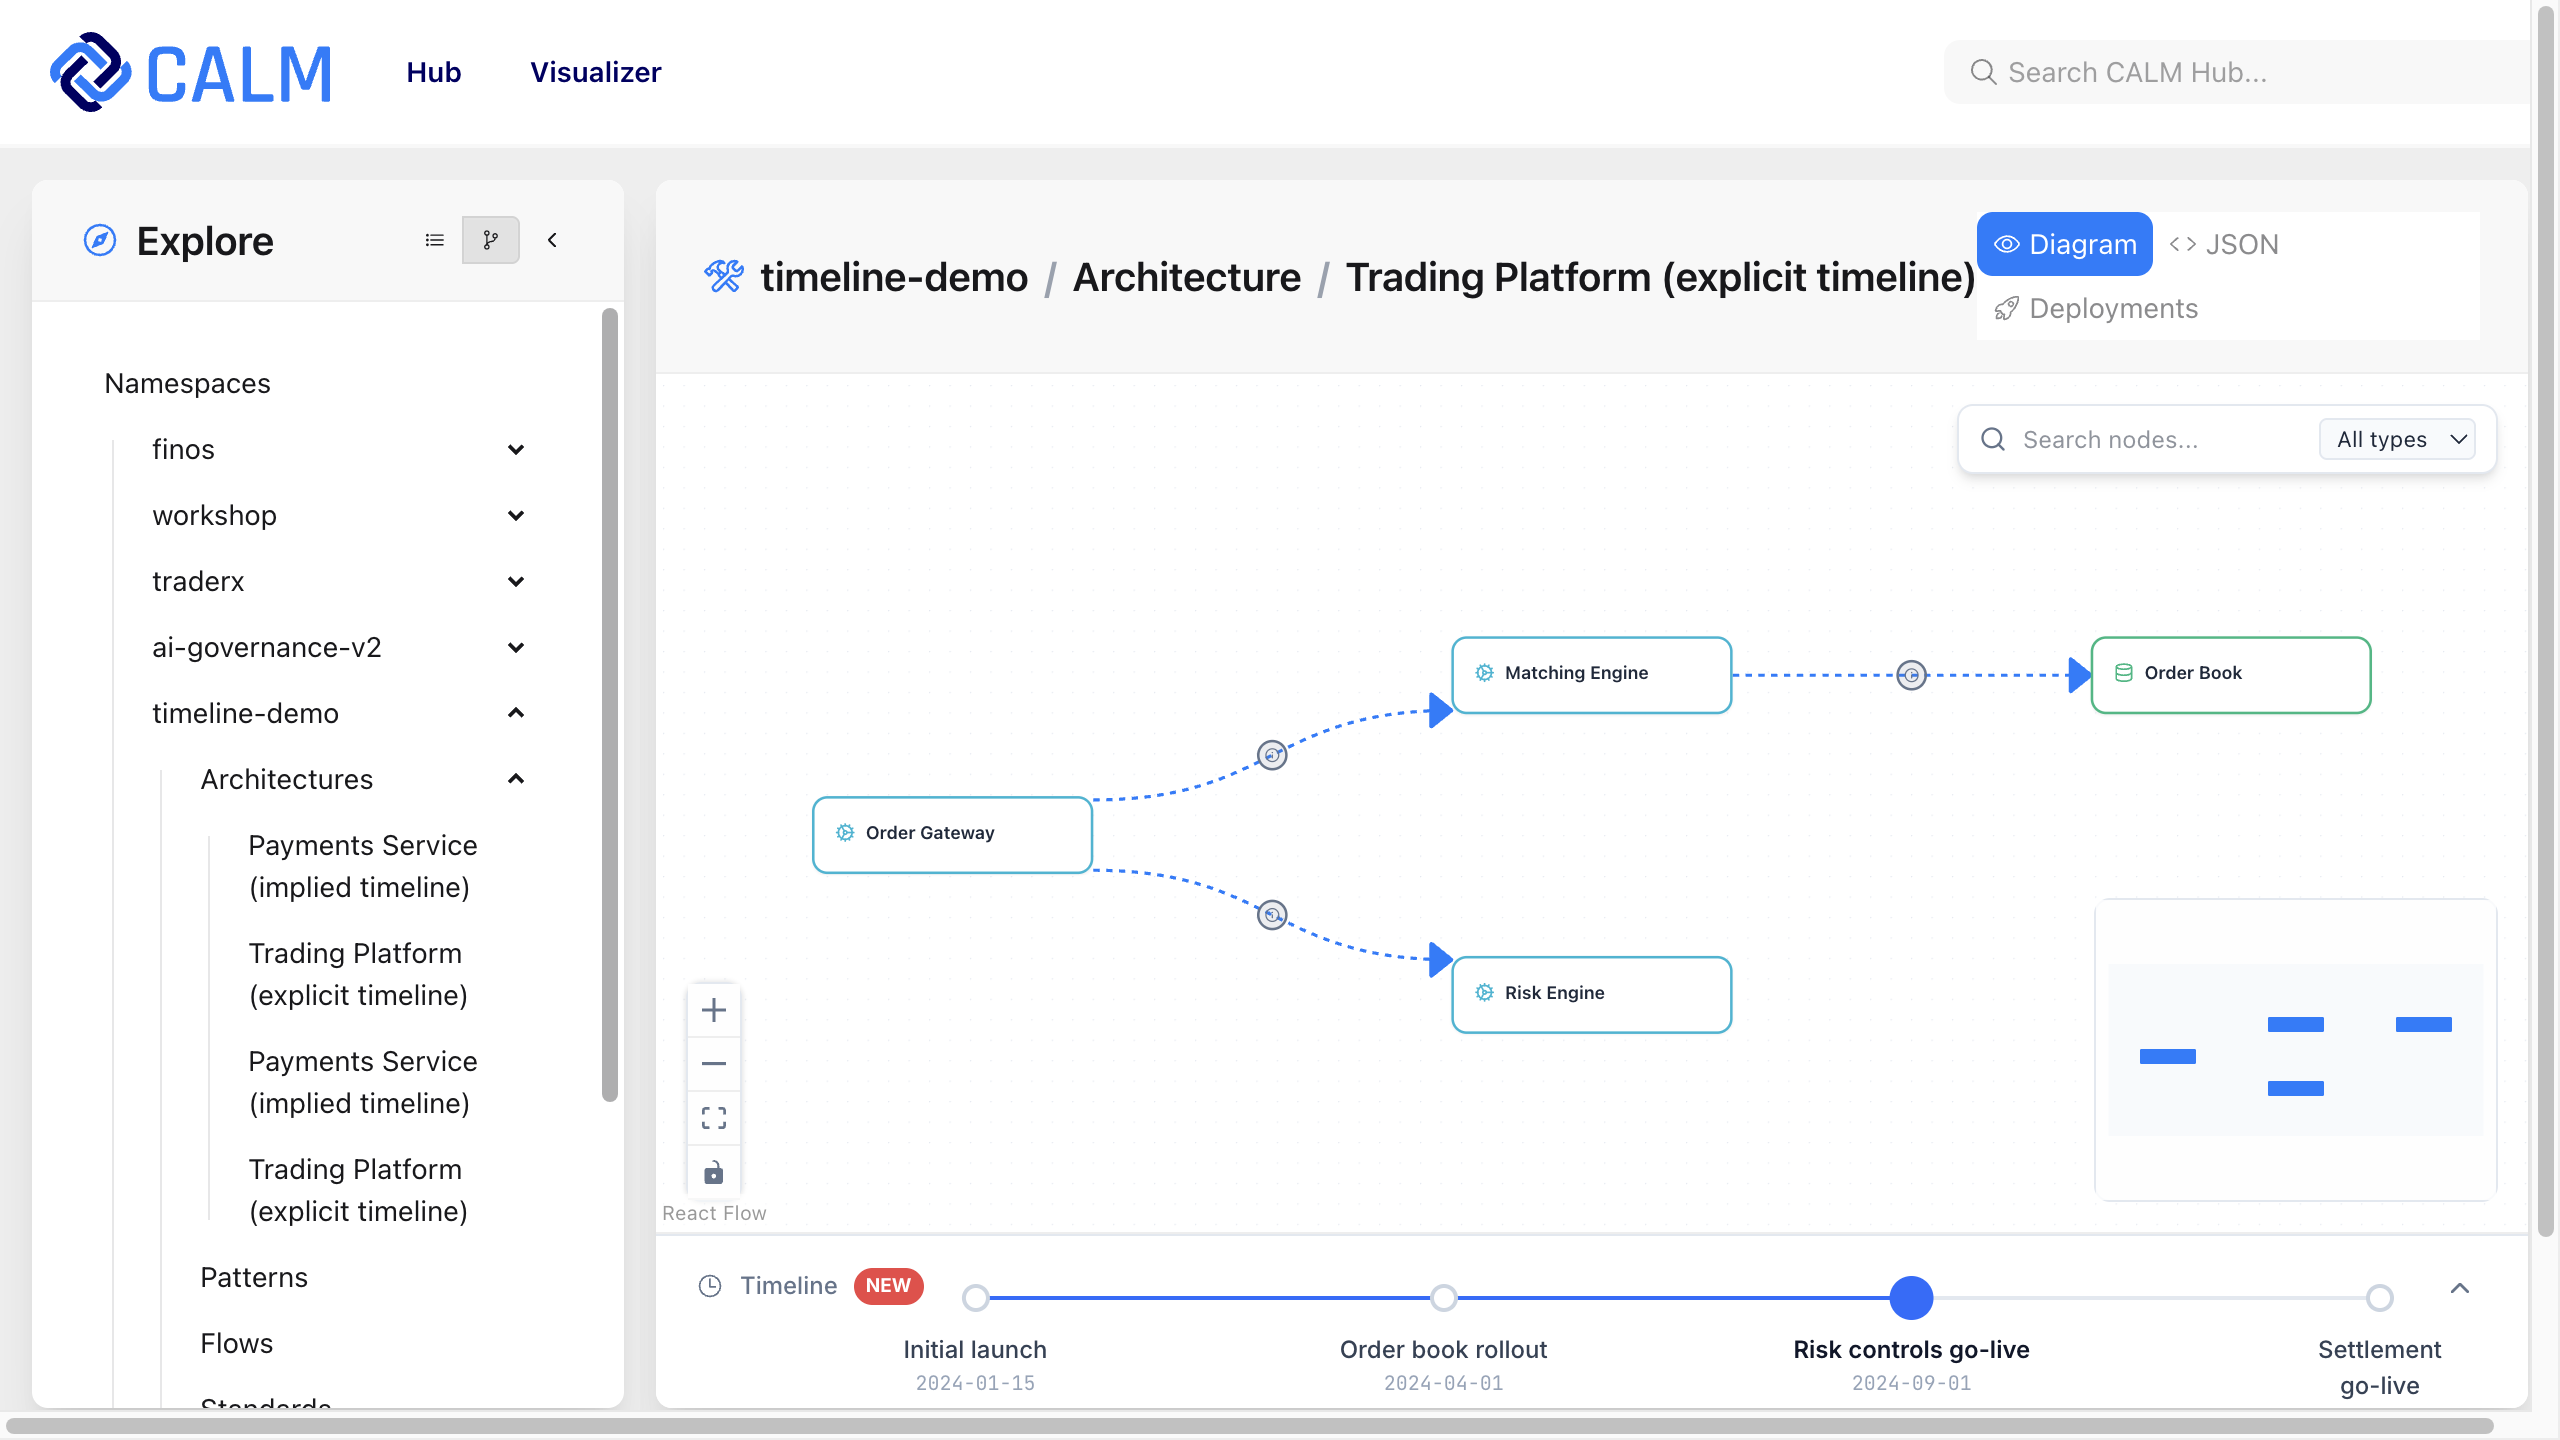Click the 'Initial launch' label
Viewport: 2560px width, 1440px height.
click(x=975, y=1350)
